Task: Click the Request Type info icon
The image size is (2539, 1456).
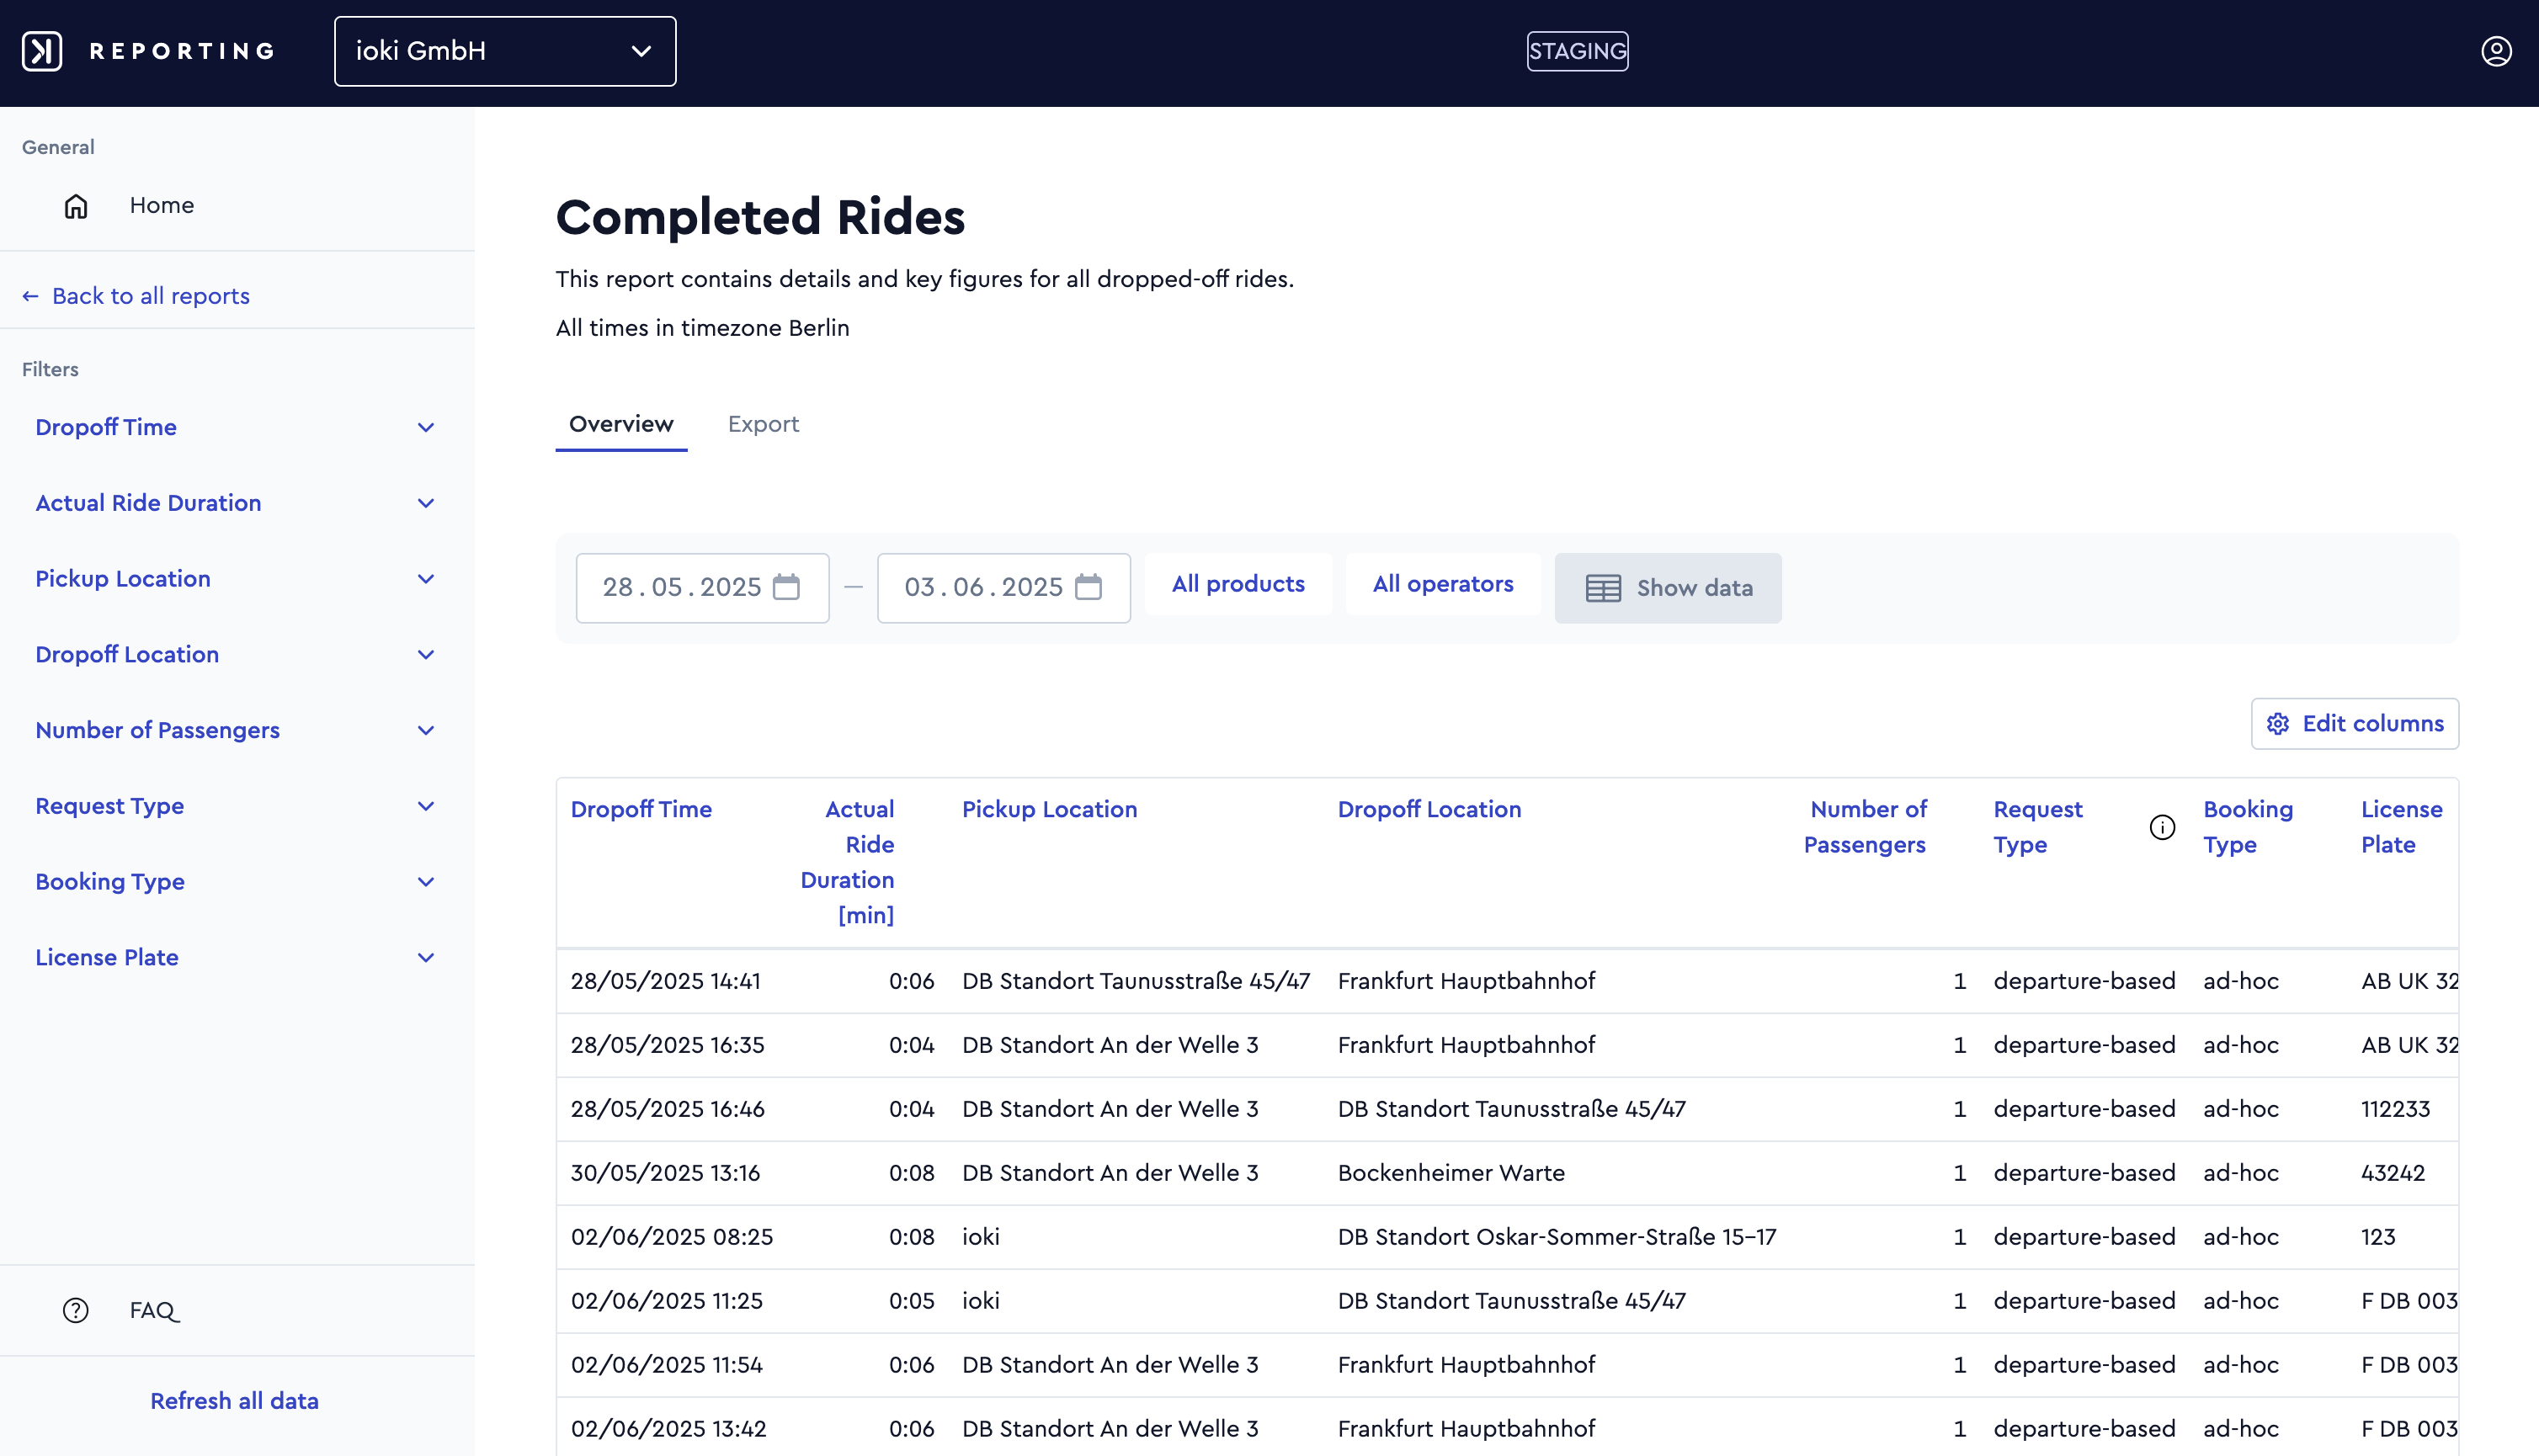Action: coord(2162,827)
